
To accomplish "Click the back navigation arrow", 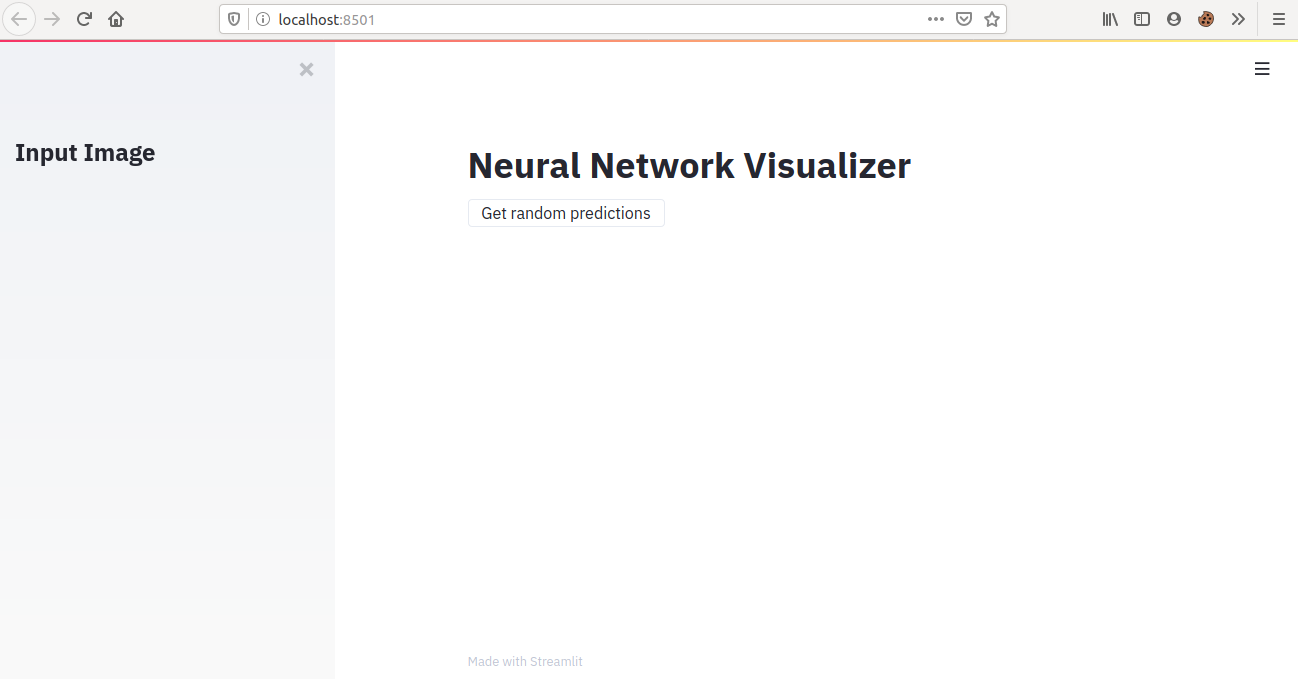I will 20,19.
